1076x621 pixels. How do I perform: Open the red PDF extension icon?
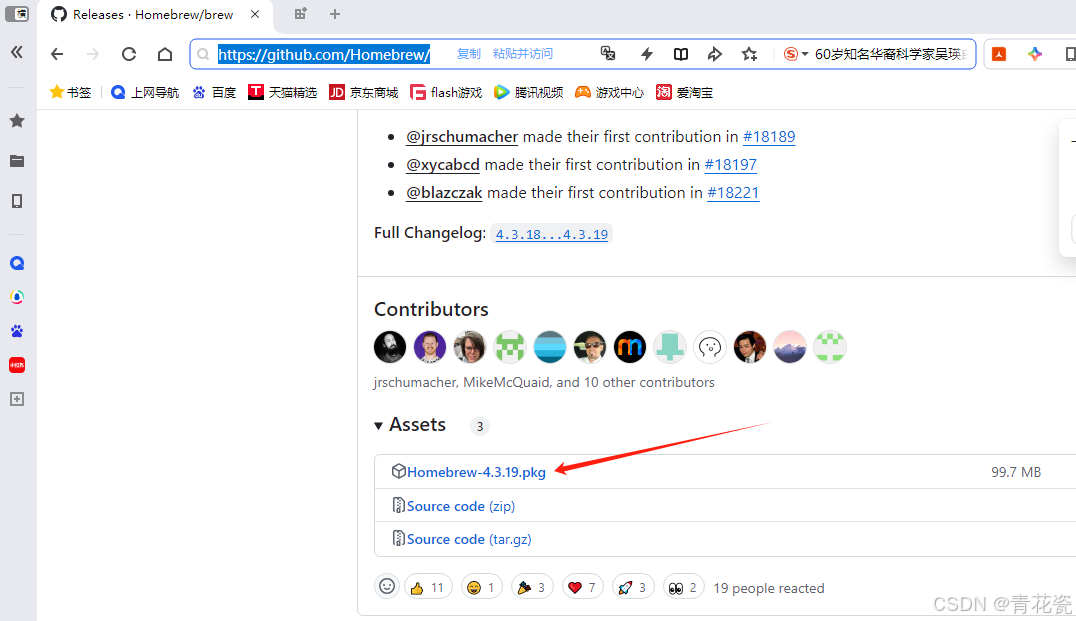999,54
